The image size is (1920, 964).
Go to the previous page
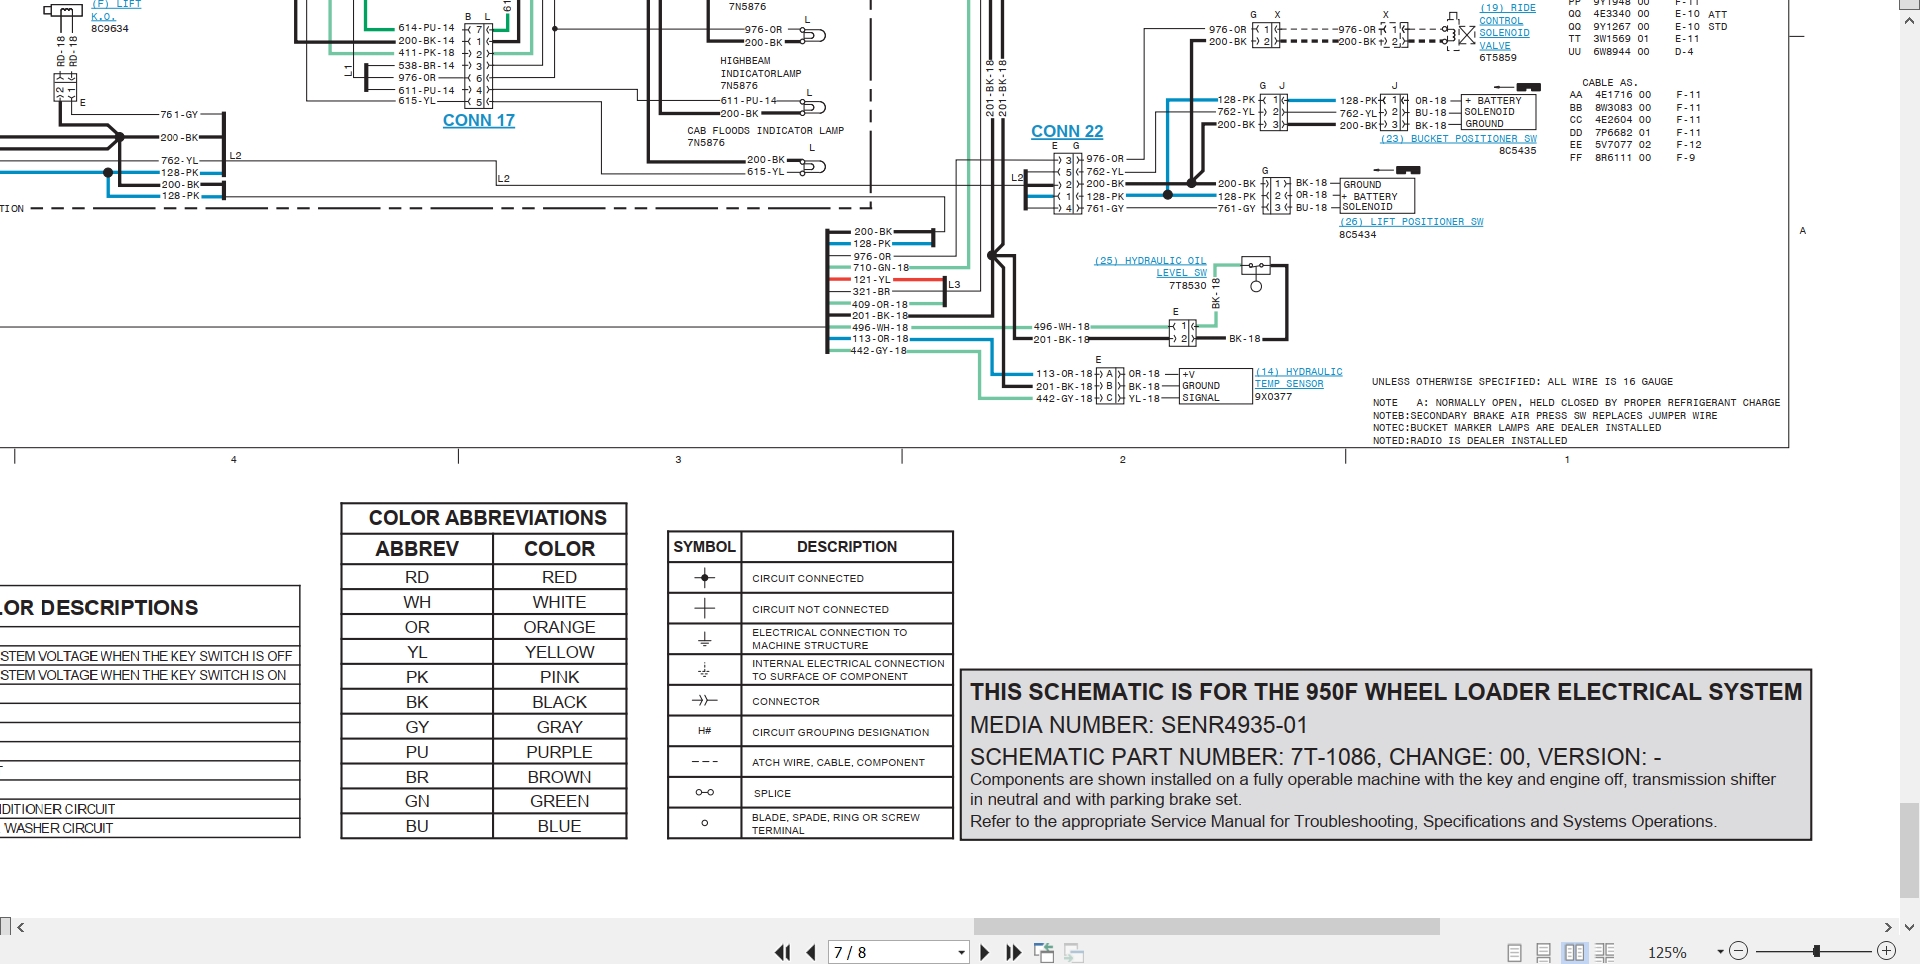click(811, 953)
